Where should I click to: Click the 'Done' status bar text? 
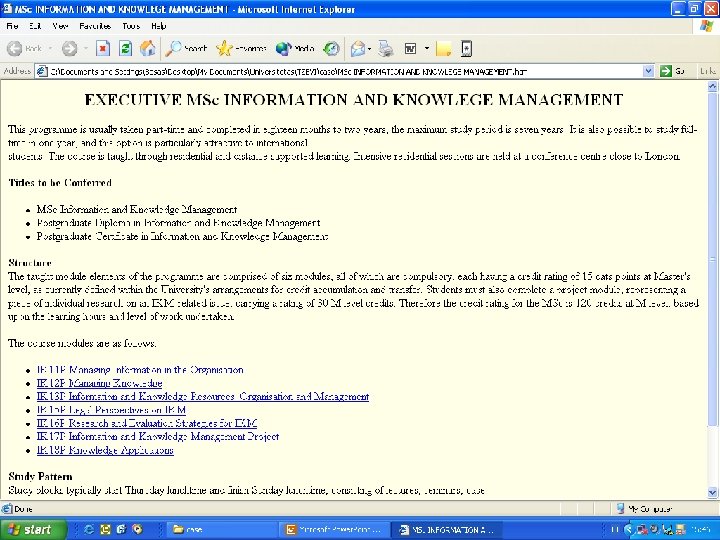(23, 509)
